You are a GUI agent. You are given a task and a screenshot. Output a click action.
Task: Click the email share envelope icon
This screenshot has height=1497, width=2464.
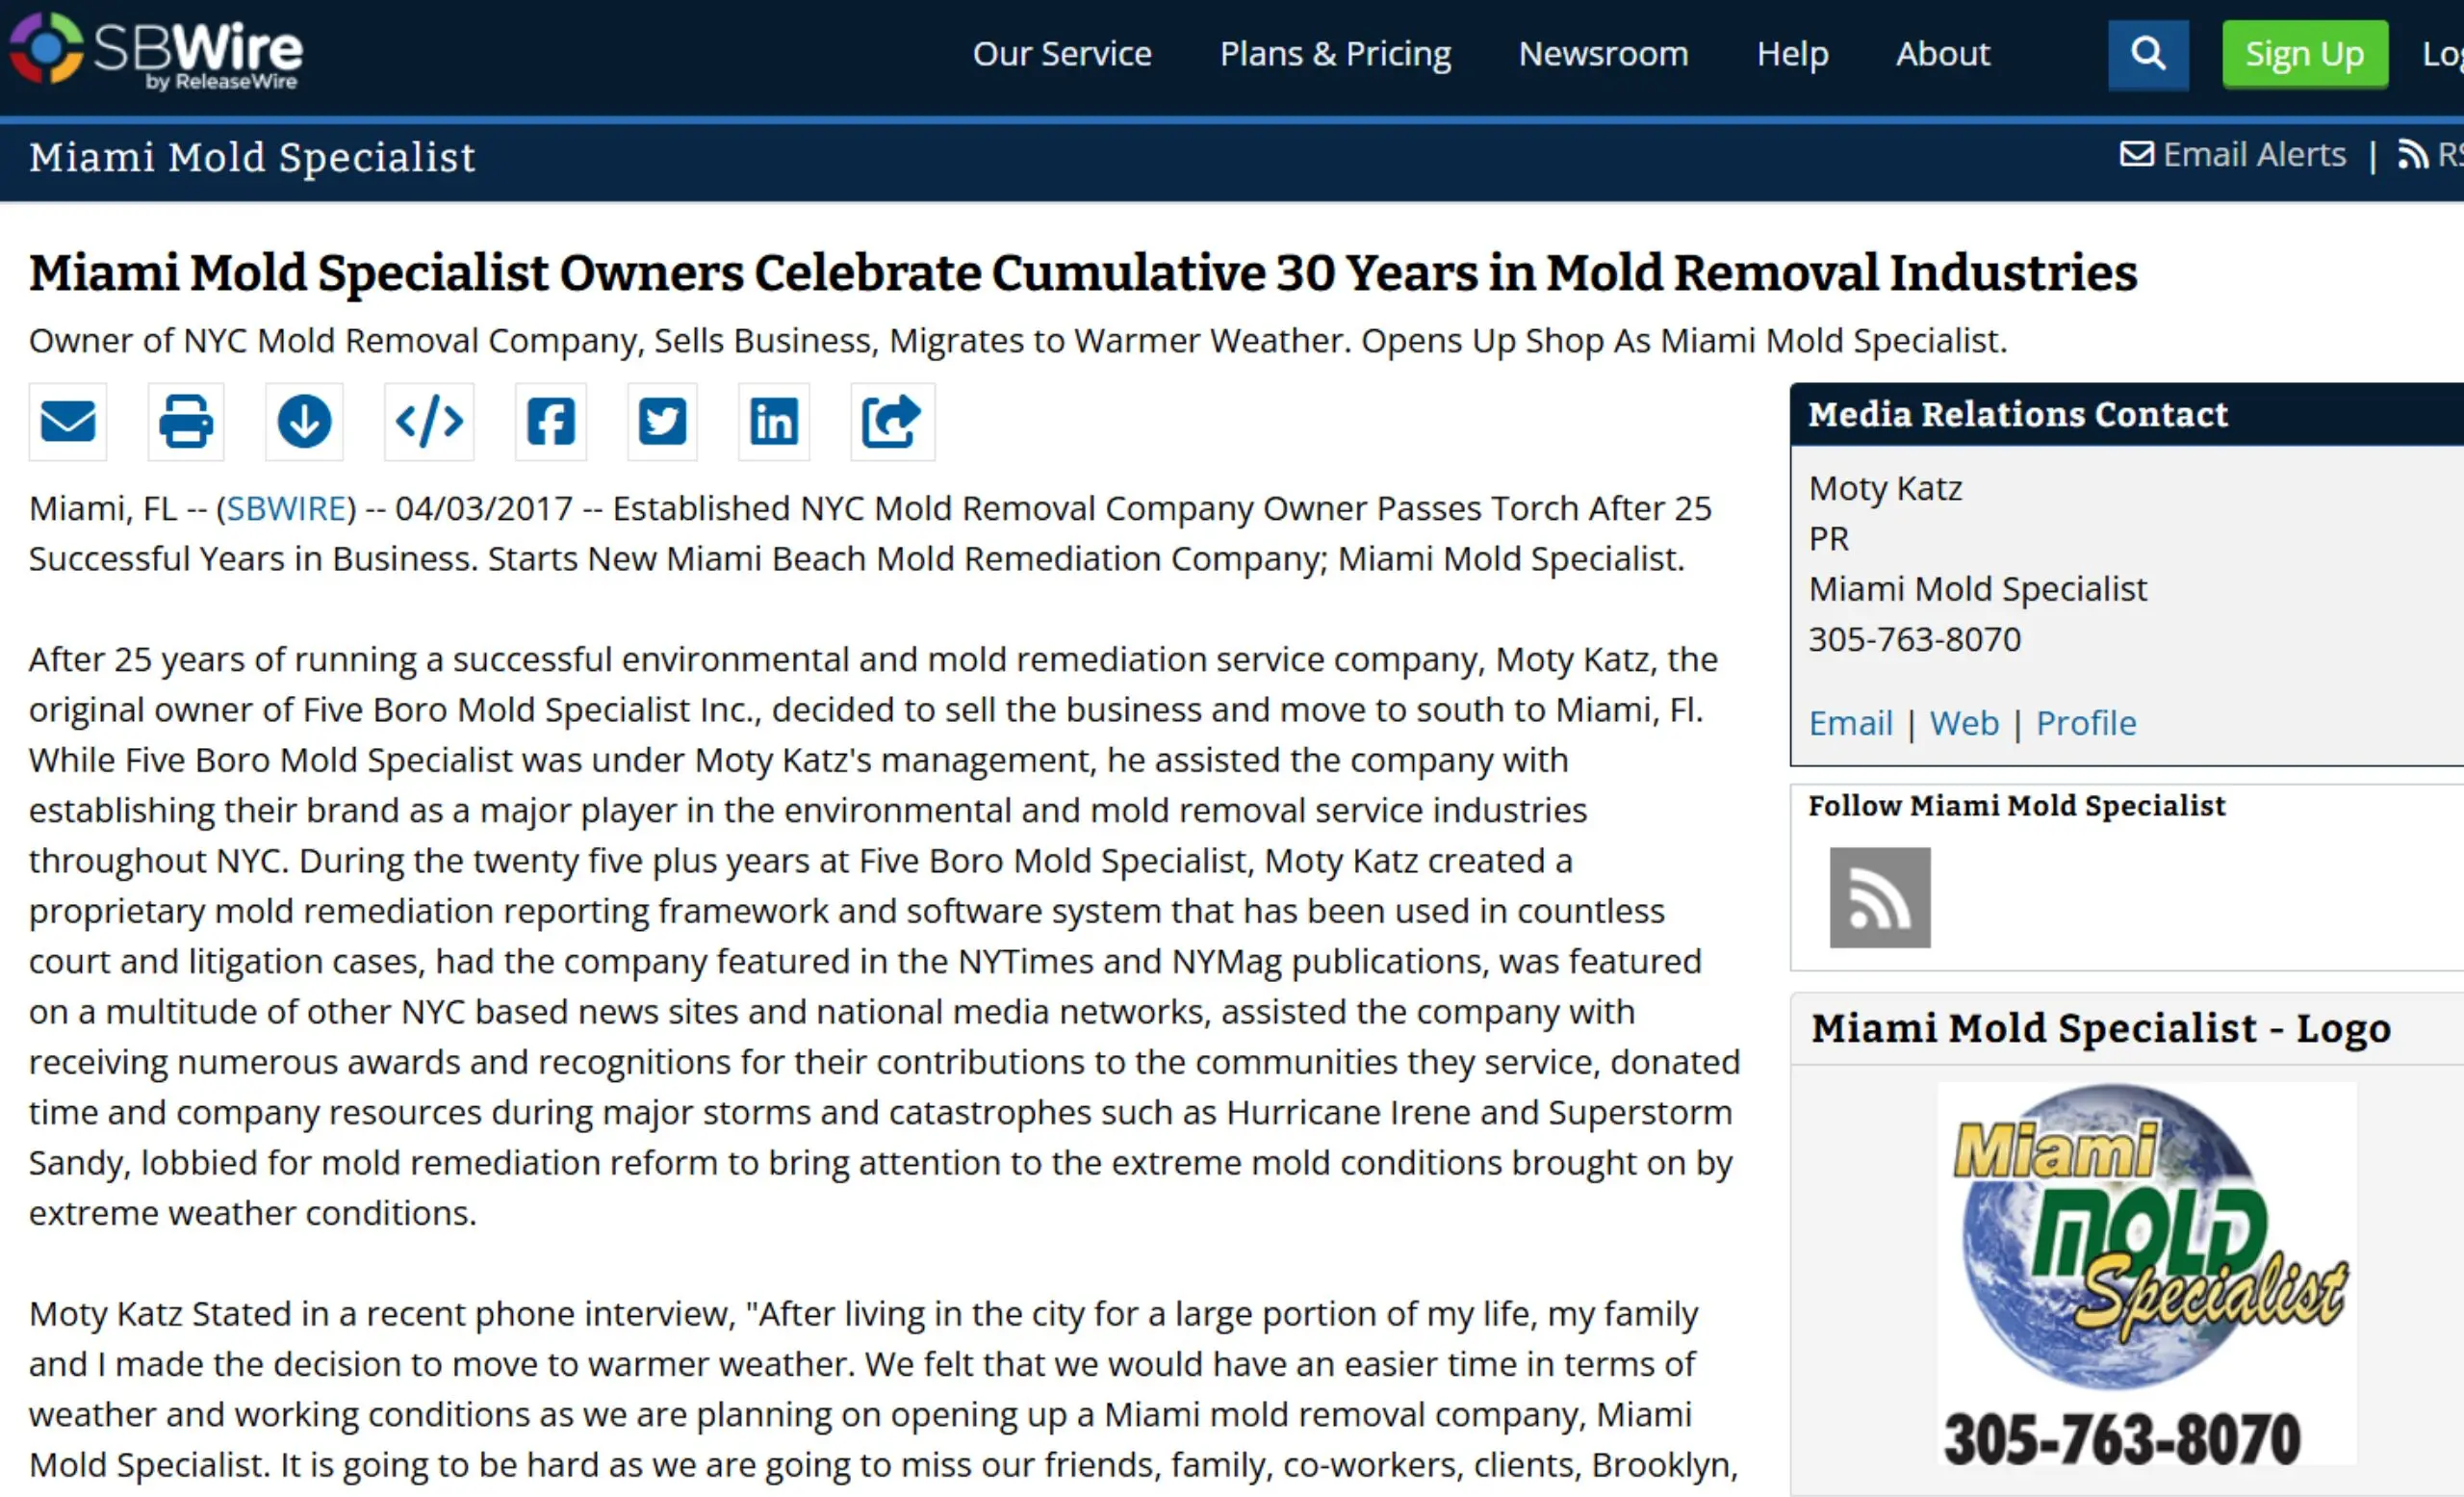pyautogui.click(x=67, y=421)
